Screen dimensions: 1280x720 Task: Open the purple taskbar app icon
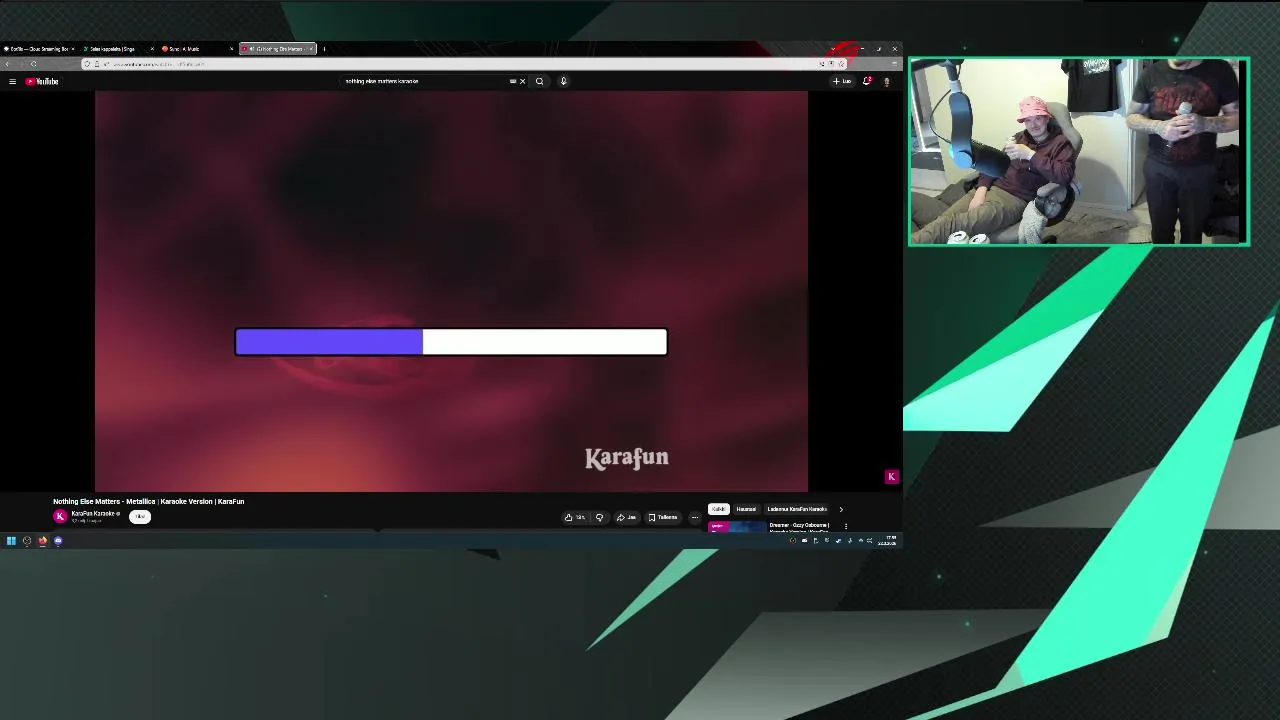(58, 541)
